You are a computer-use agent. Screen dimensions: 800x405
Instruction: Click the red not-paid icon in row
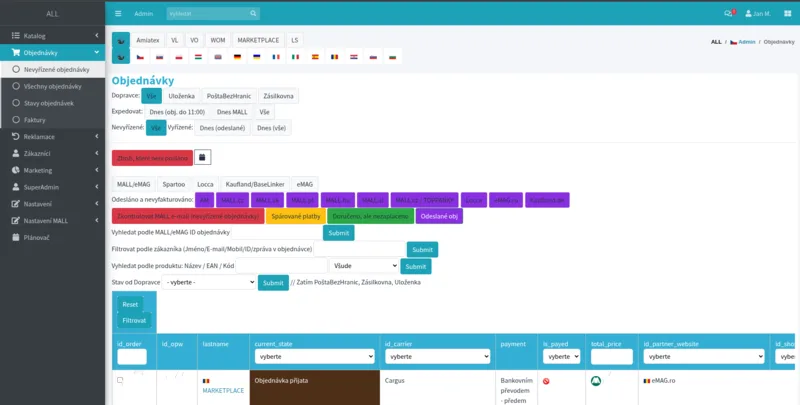point(546,381)
